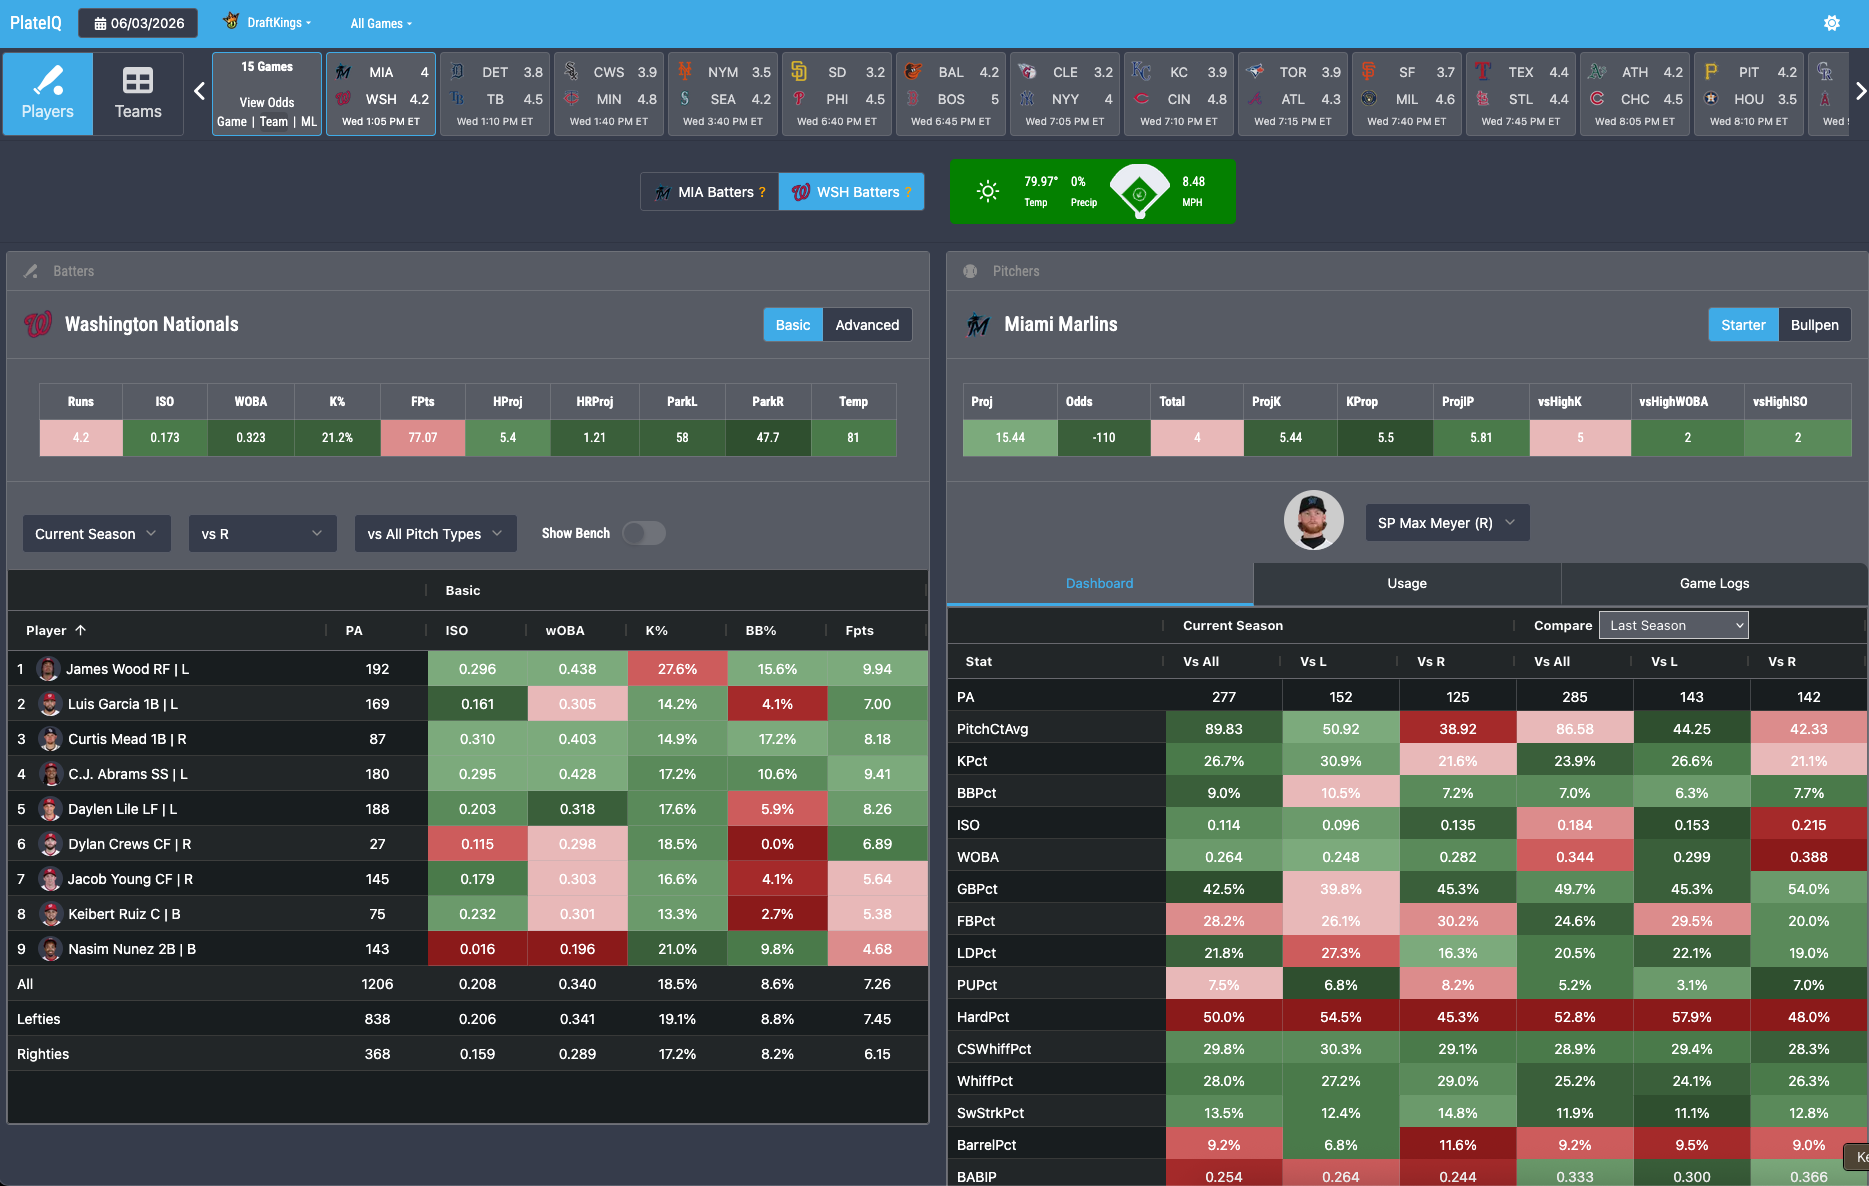Open the Compare Last Season dropdown
The height and width of the screenshot is (1186, 1869).
click(1674, 625)
